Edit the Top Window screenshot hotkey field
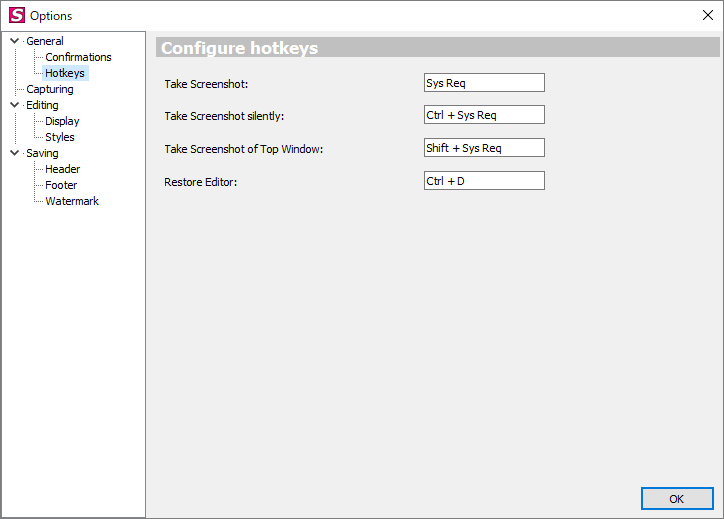 [x=484, y=148]
